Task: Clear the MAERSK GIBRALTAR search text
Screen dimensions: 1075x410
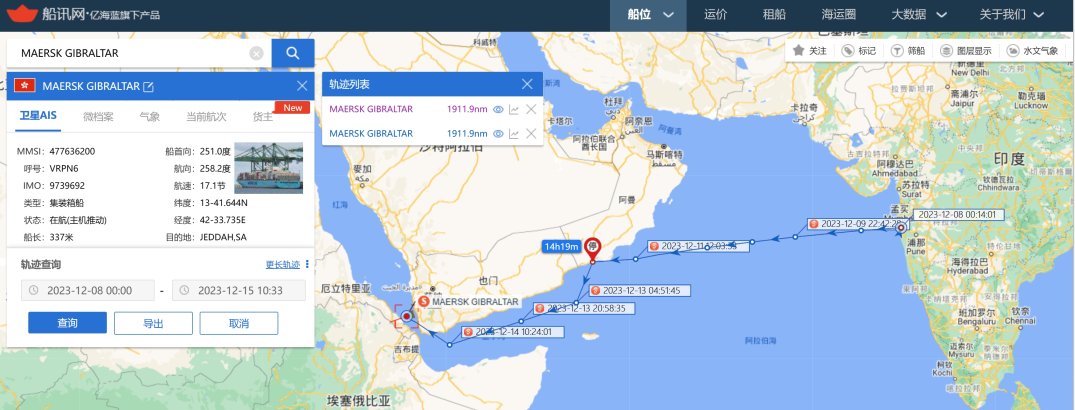Action: click(256, 53)
